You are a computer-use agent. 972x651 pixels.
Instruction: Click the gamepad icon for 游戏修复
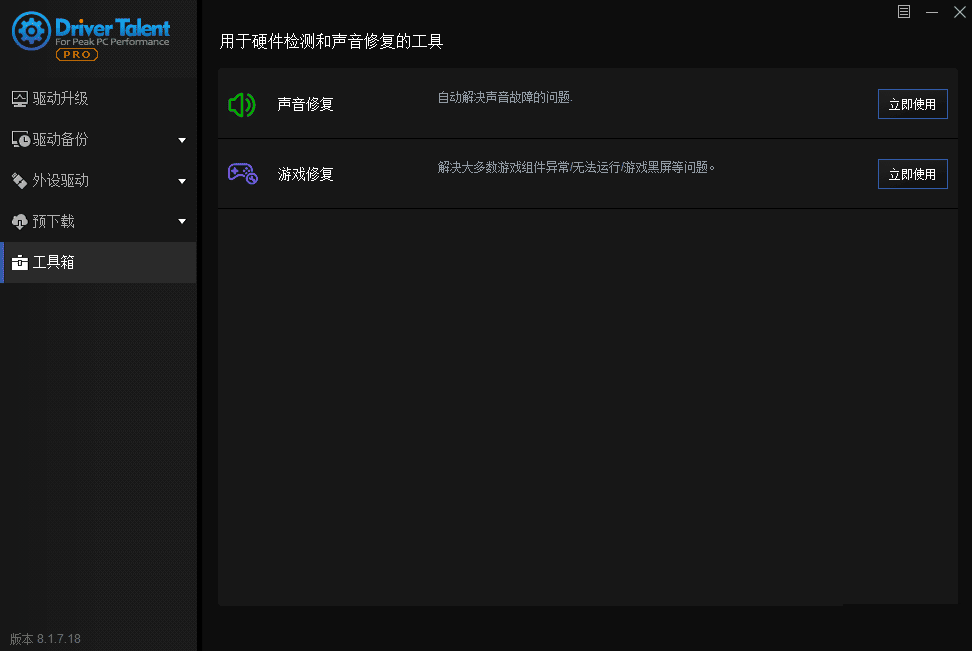[x=242, y=173]
